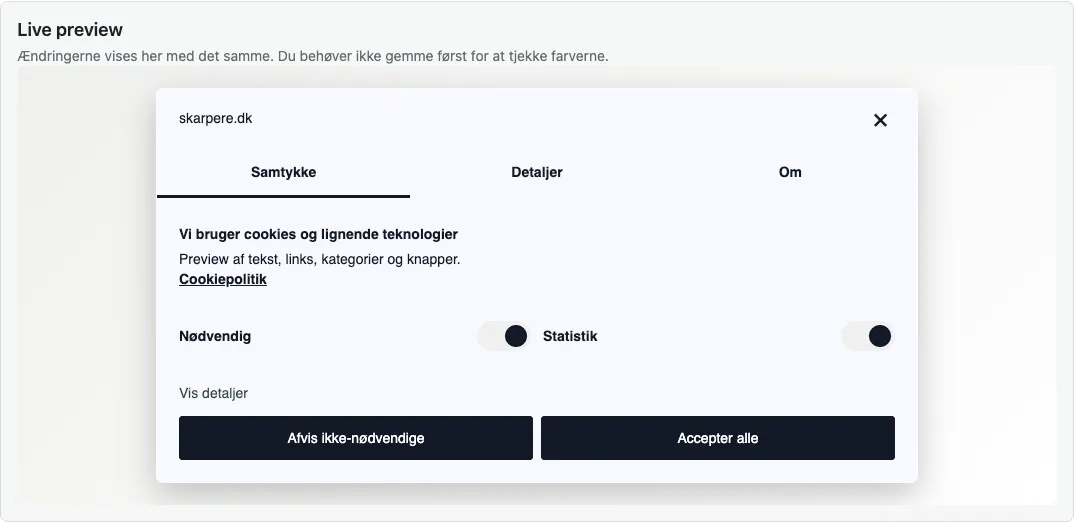Open the Detaljer tab
Image resolution: width=1074 pixels, height=522 pixels.
pos(537,173)
